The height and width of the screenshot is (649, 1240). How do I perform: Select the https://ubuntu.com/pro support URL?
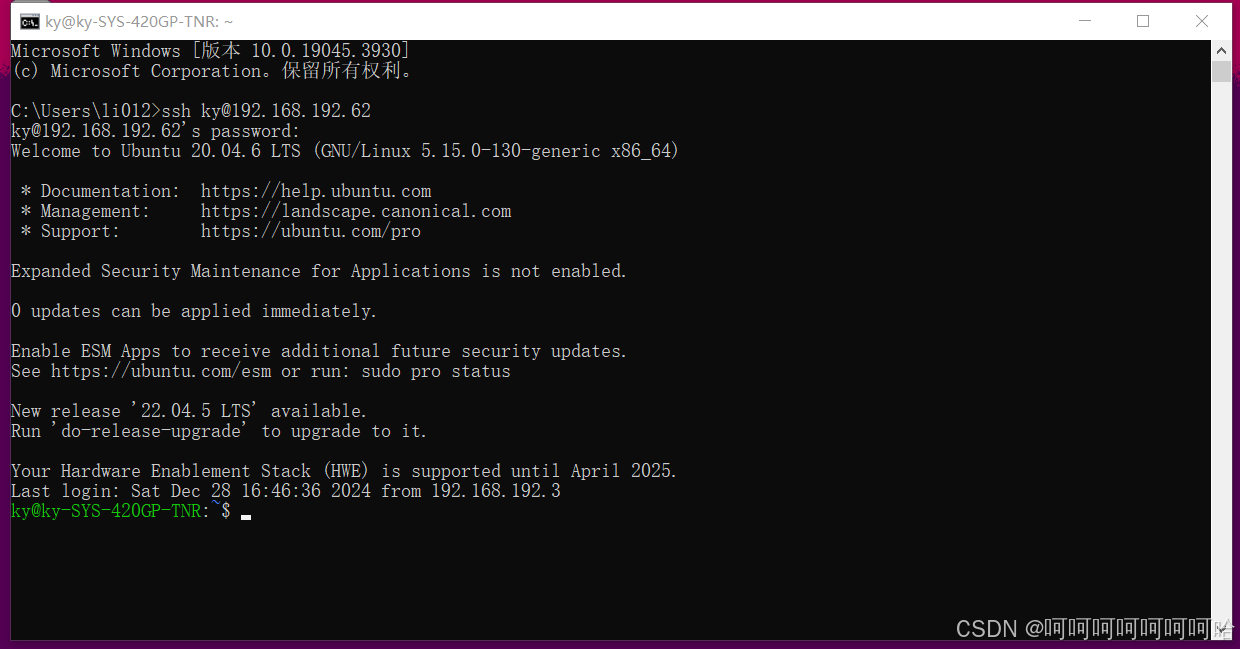310,231
